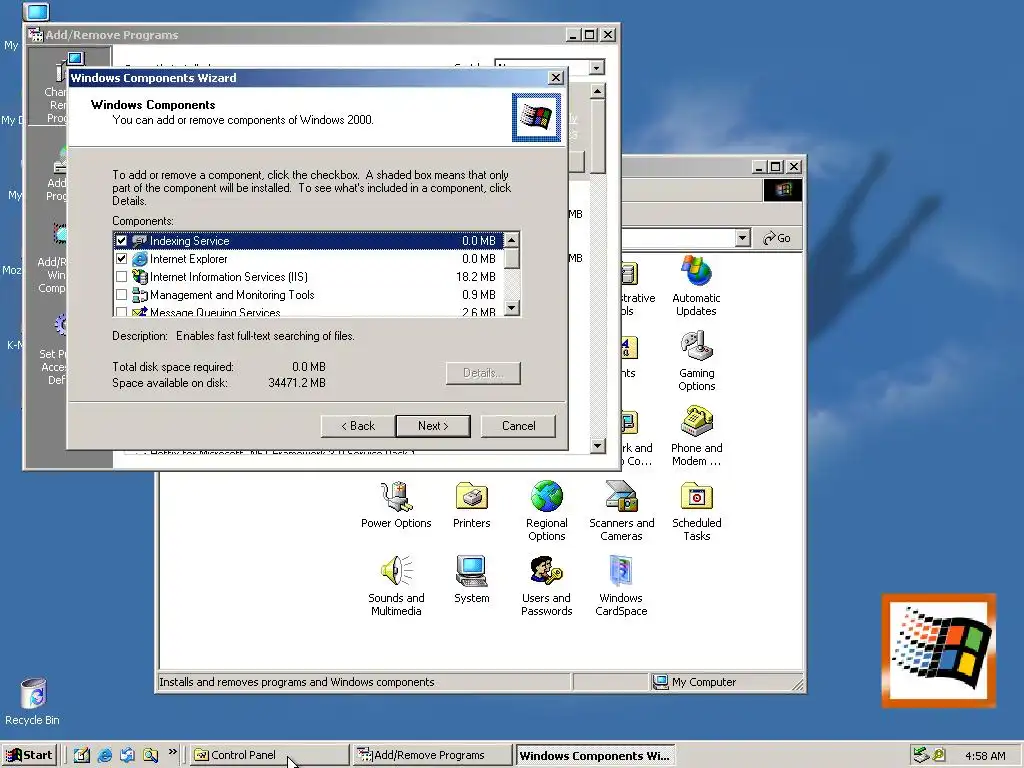Click down arrow of Add/Remove Programs scrollbar
This screenshot has height=768, width=1024.
tap(598, 446)
